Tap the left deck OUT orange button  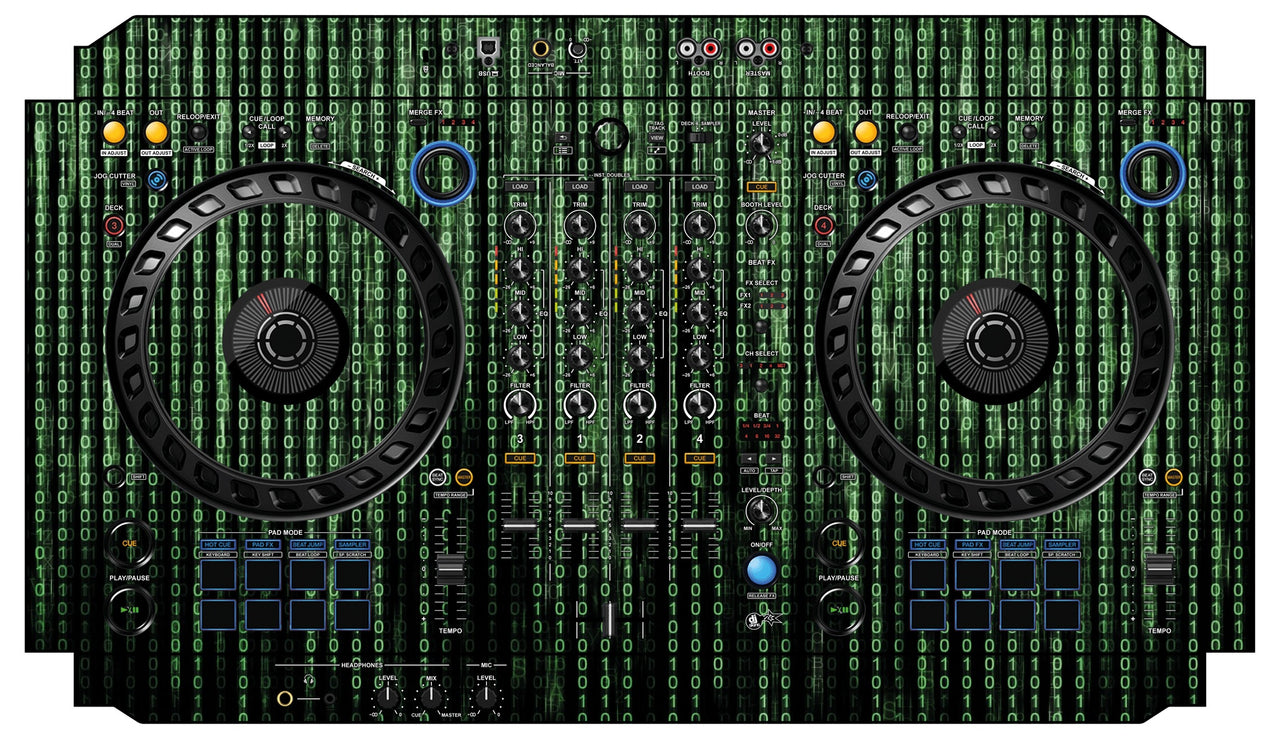(x=156, y=132)
